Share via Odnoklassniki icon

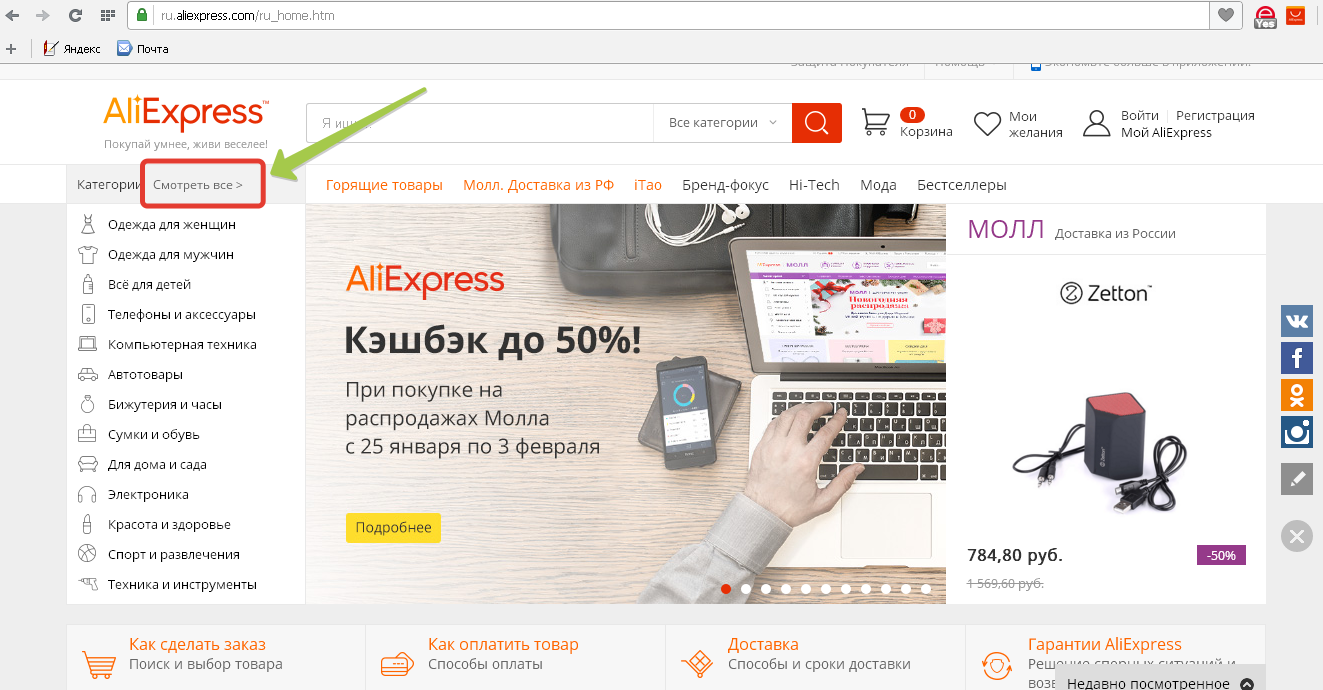point(1297,395)
